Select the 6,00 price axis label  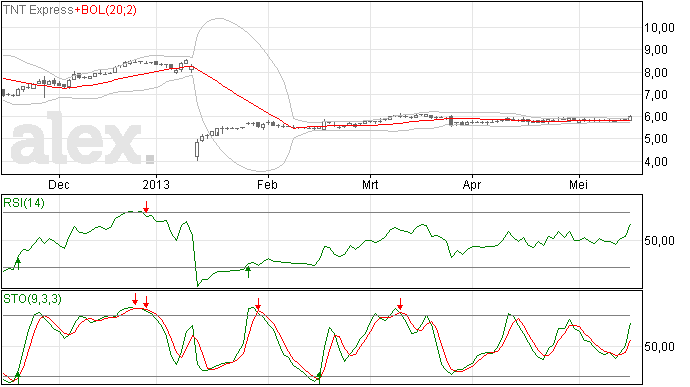pos(656,117)
